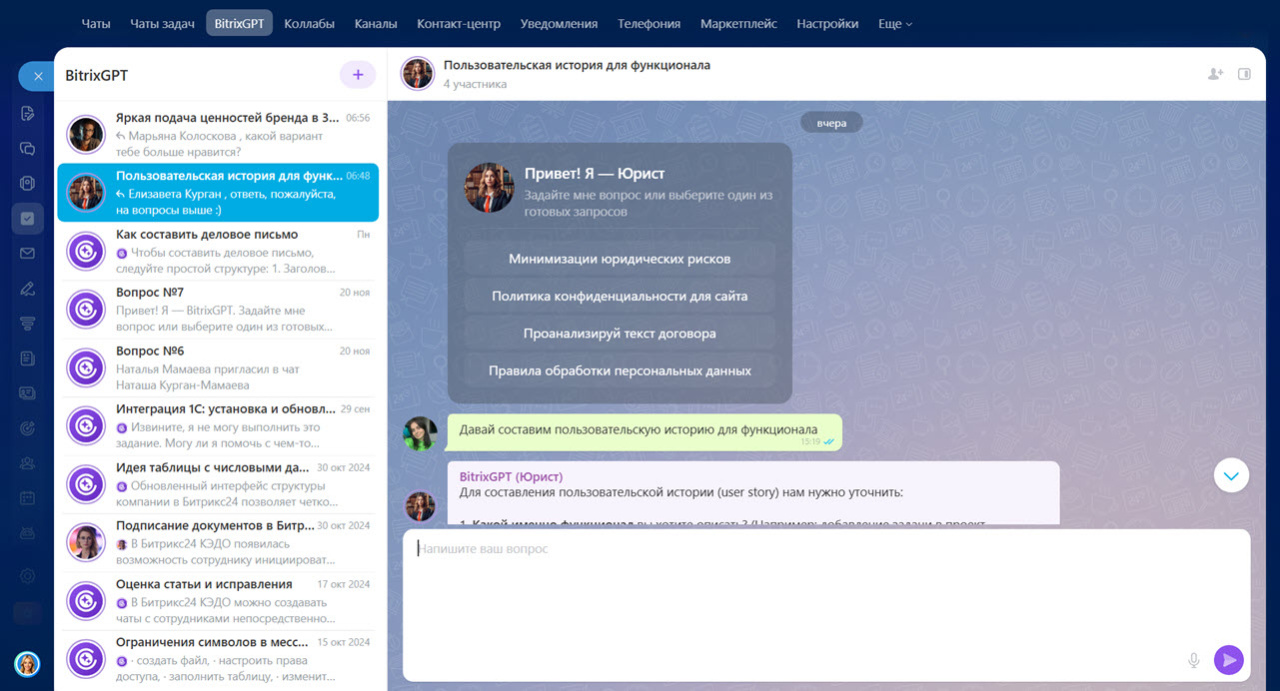Open the mail envelope icon in left sidebar
The width and height of the screenshot is (1280, 691).
[x=27, y=253]
